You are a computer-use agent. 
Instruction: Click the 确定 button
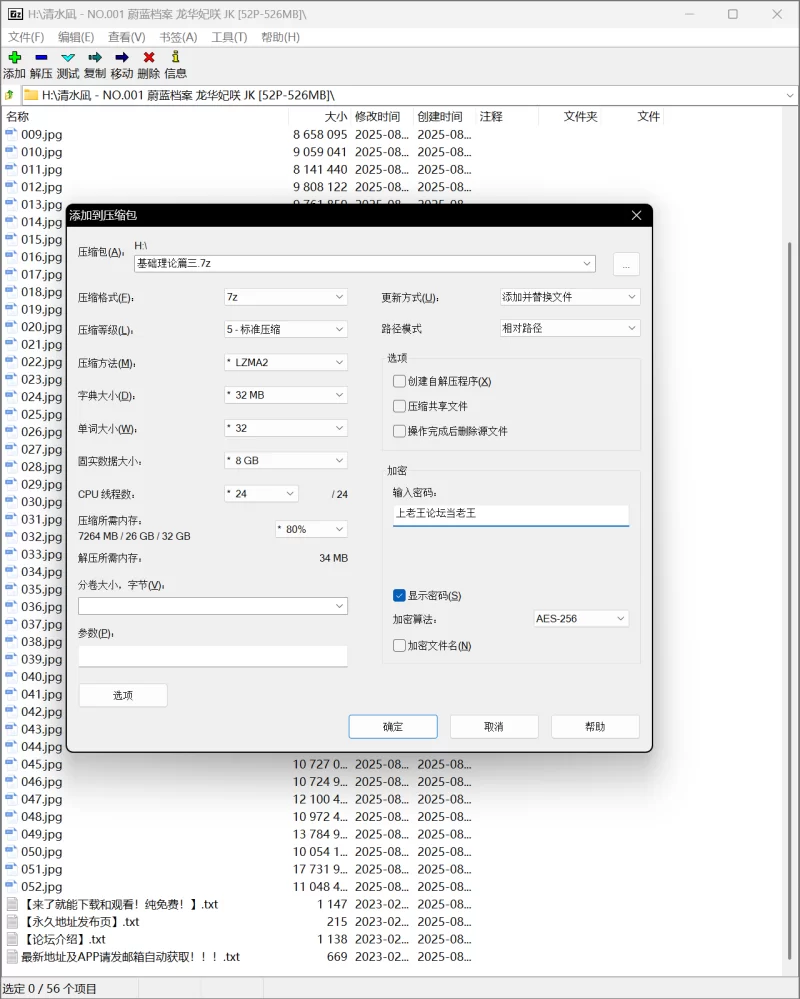tap(393, 726)
